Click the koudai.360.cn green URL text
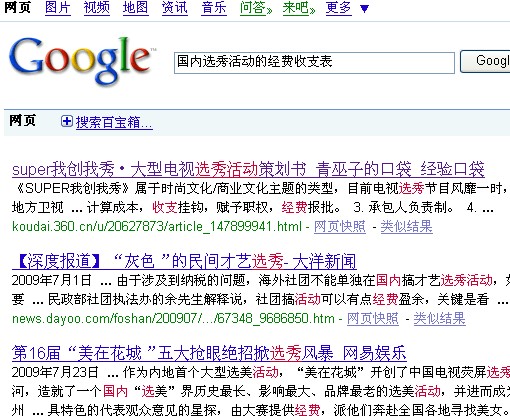 pos(157,227)
